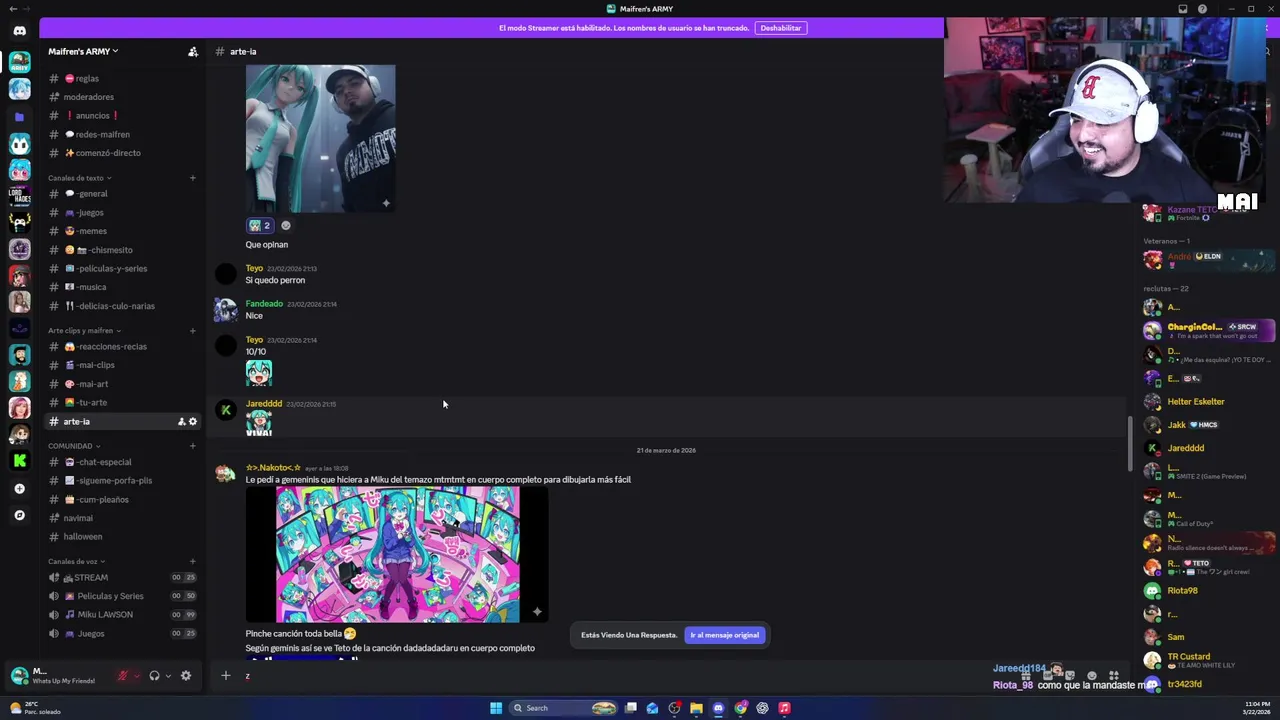Image resolution: width=1280 pixels, height=720 pixels.
Task: Open the inbox icon in title bar
Action: 1183,9
